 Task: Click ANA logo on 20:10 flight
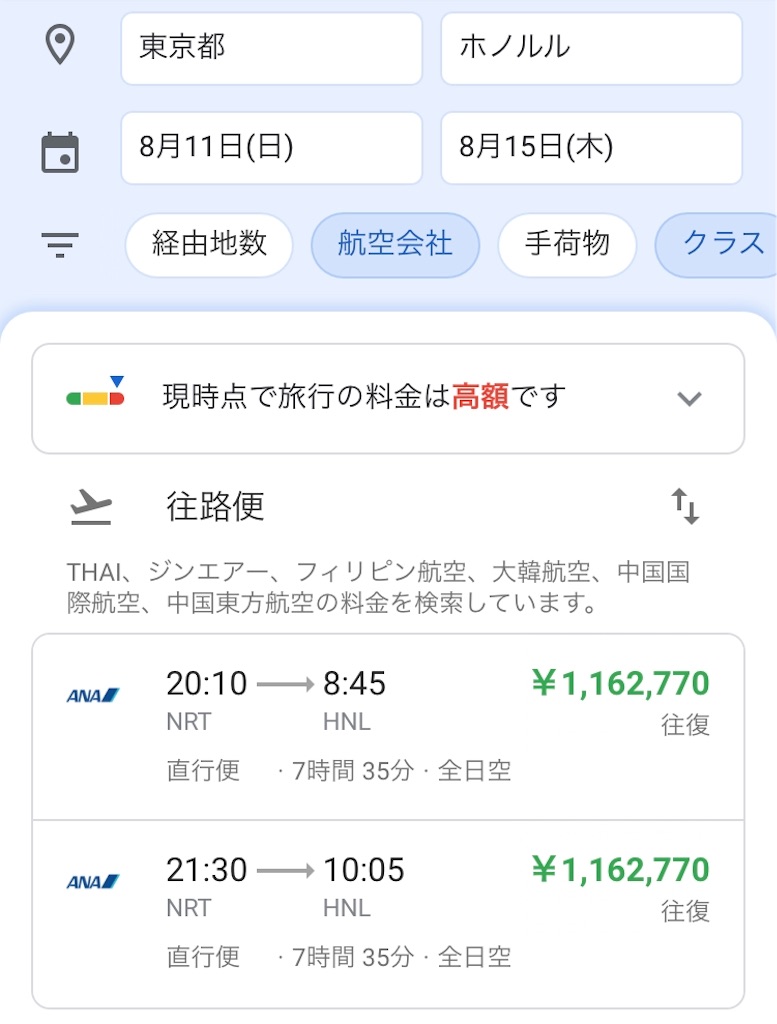click(x=93, y=696)
